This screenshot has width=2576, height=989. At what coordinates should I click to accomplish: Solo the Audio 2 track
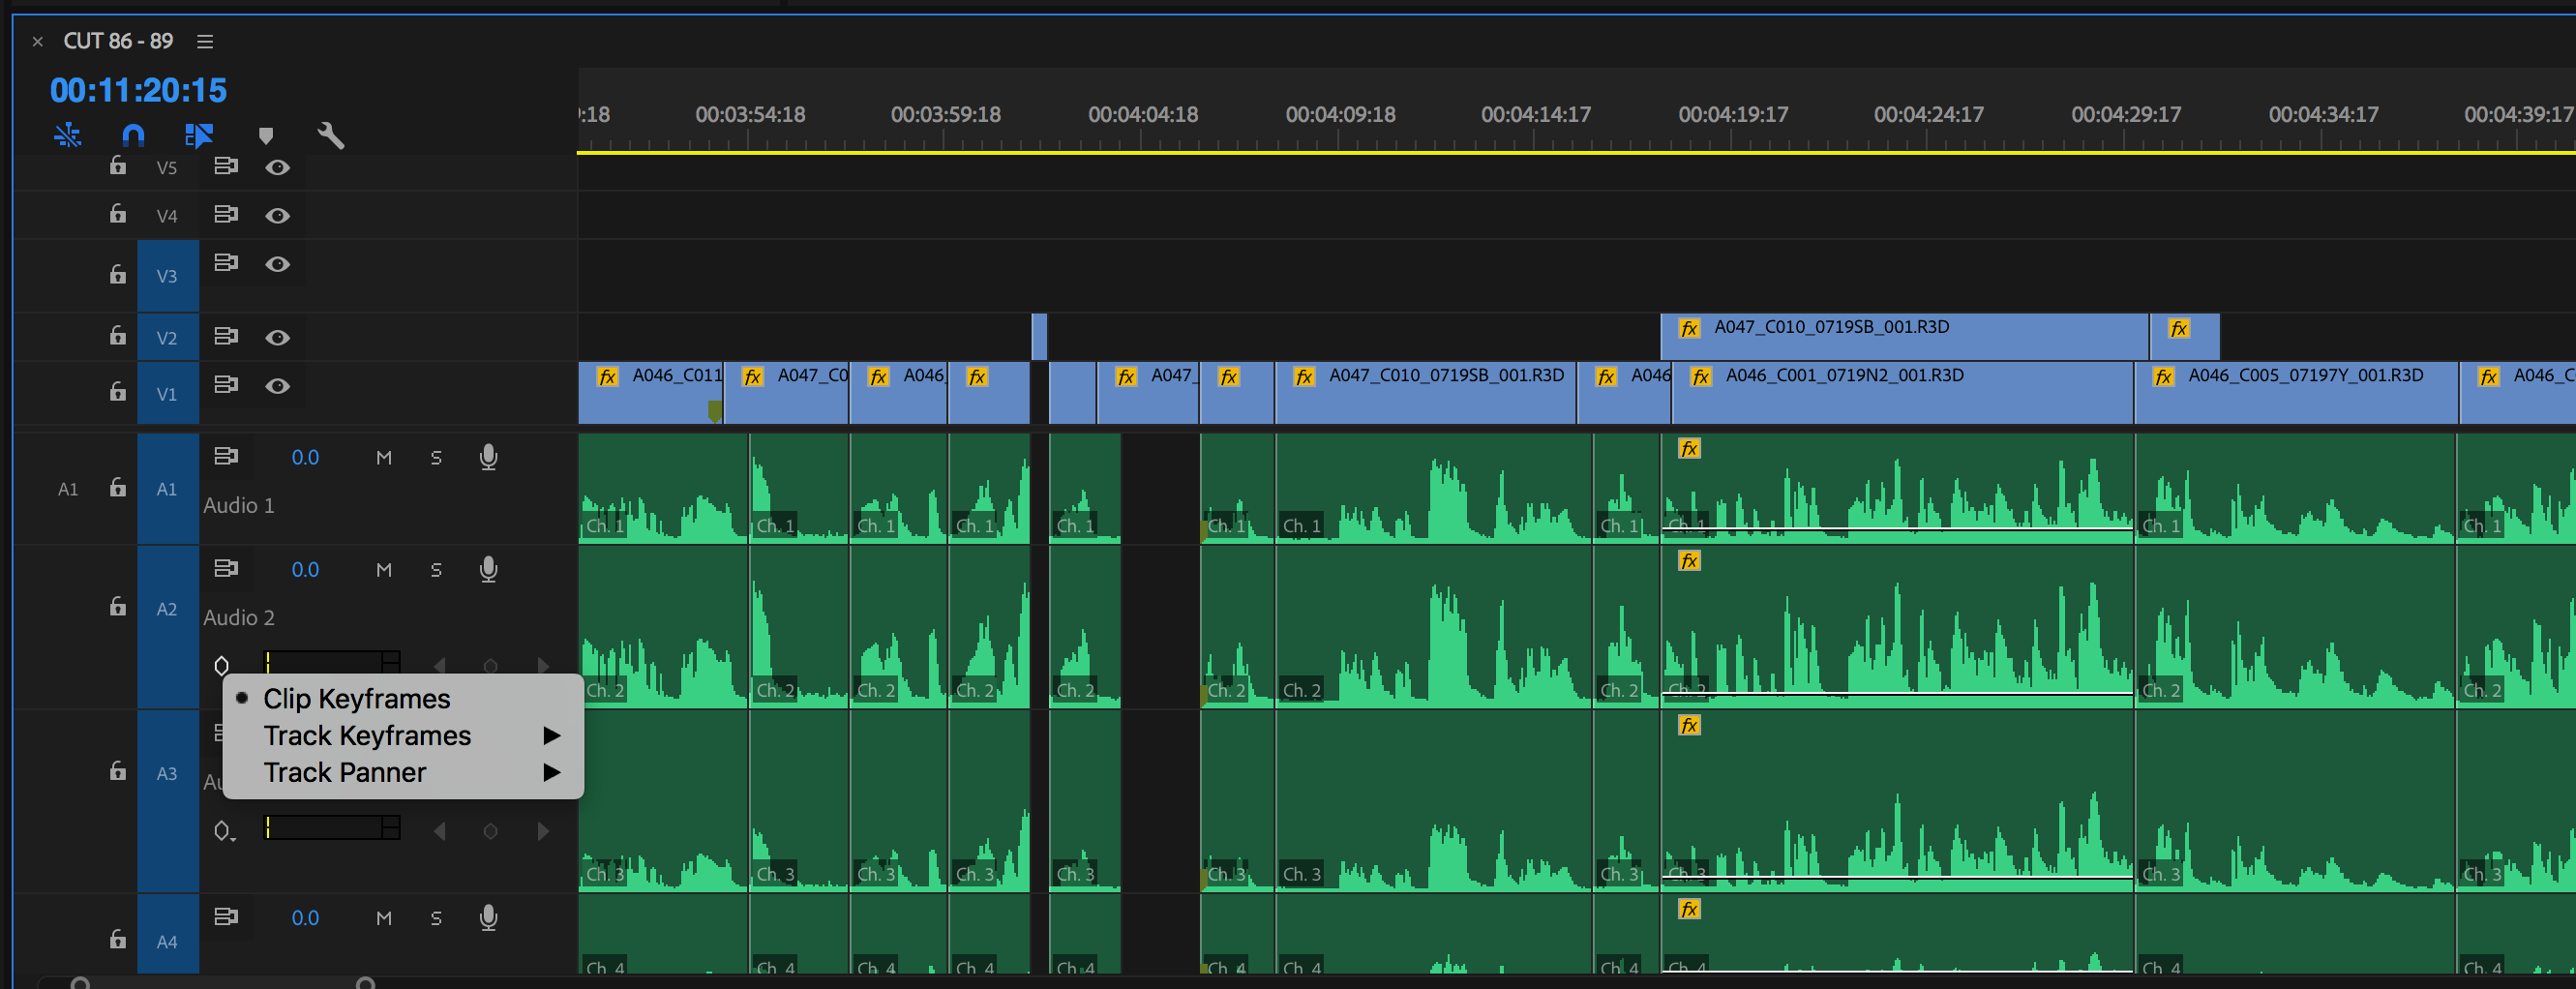(x=436, y=570)
